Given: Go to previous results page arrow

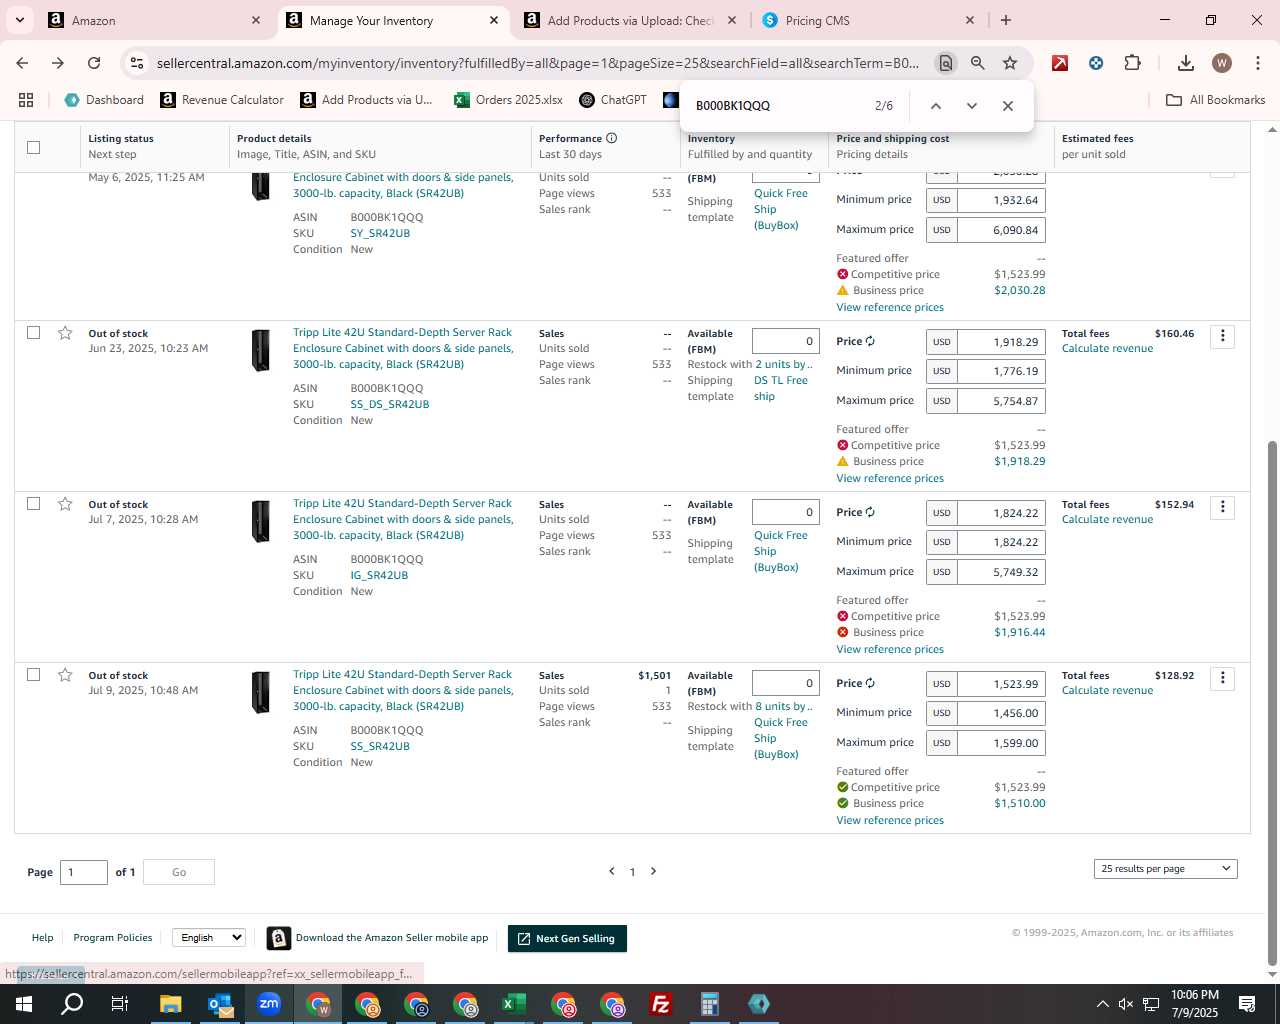Looking at the screenshot, I should (612, 871).
